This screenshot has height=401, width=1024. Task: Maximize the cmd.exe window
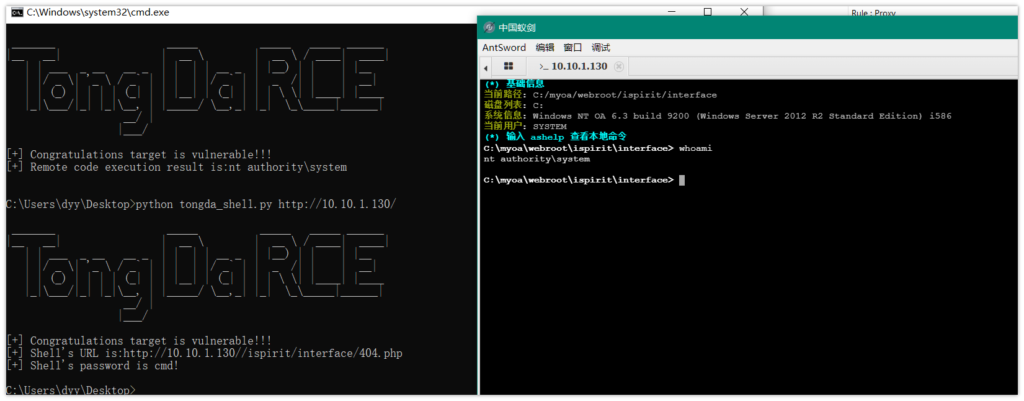point(708,12)
